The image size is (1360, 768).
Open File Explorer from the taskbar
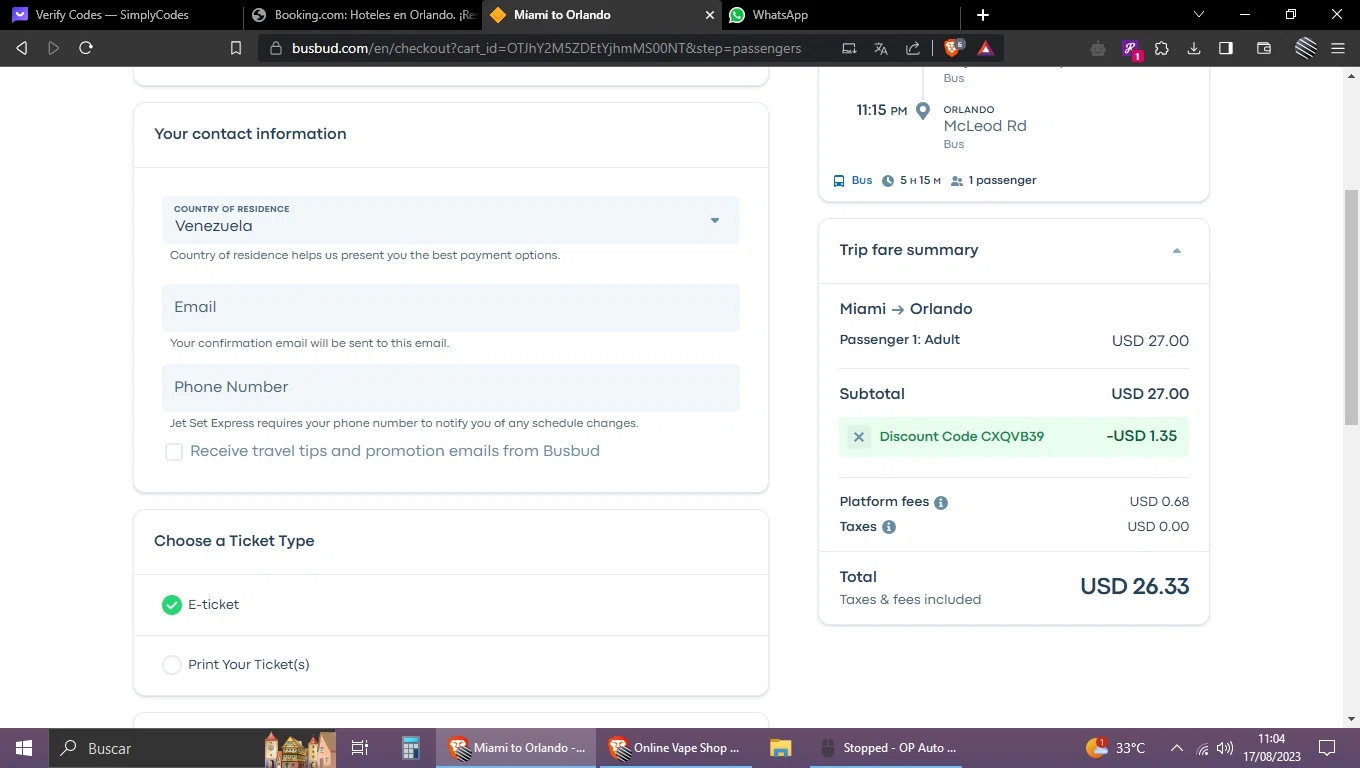pyautogui.click(x=780, y=748)
